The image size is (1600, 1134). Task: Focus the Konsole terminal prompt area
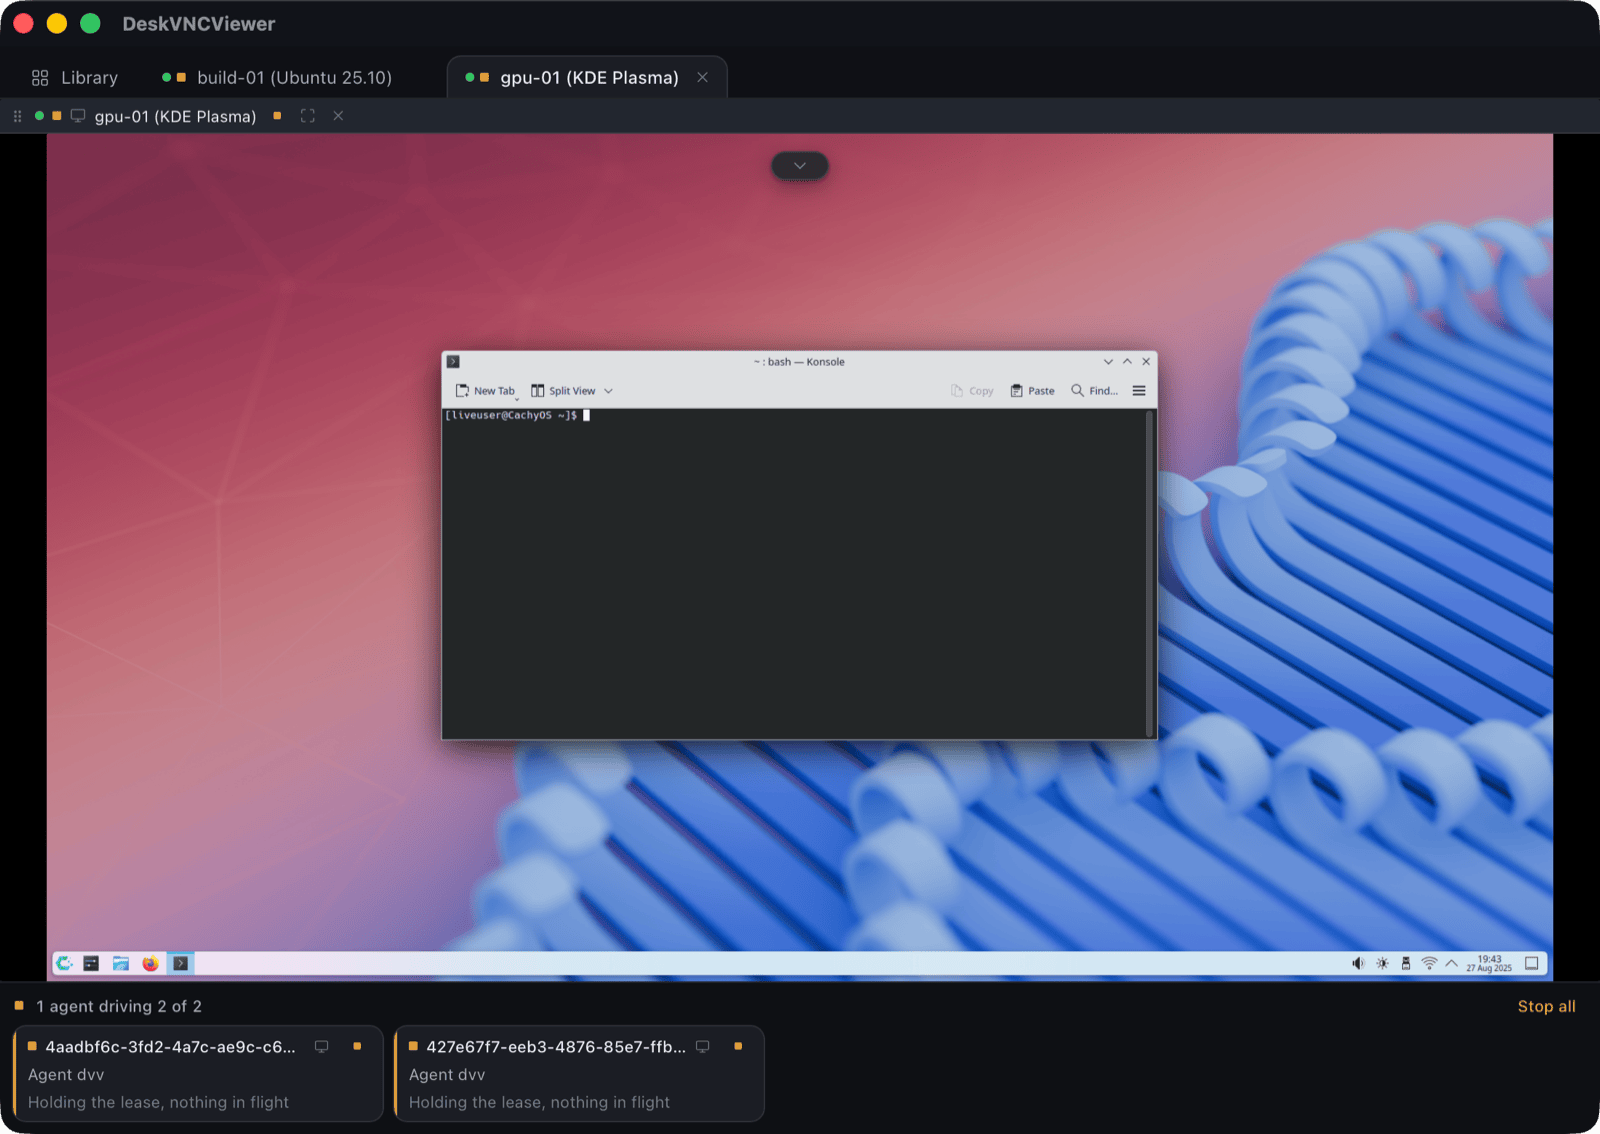coord(794,573)
